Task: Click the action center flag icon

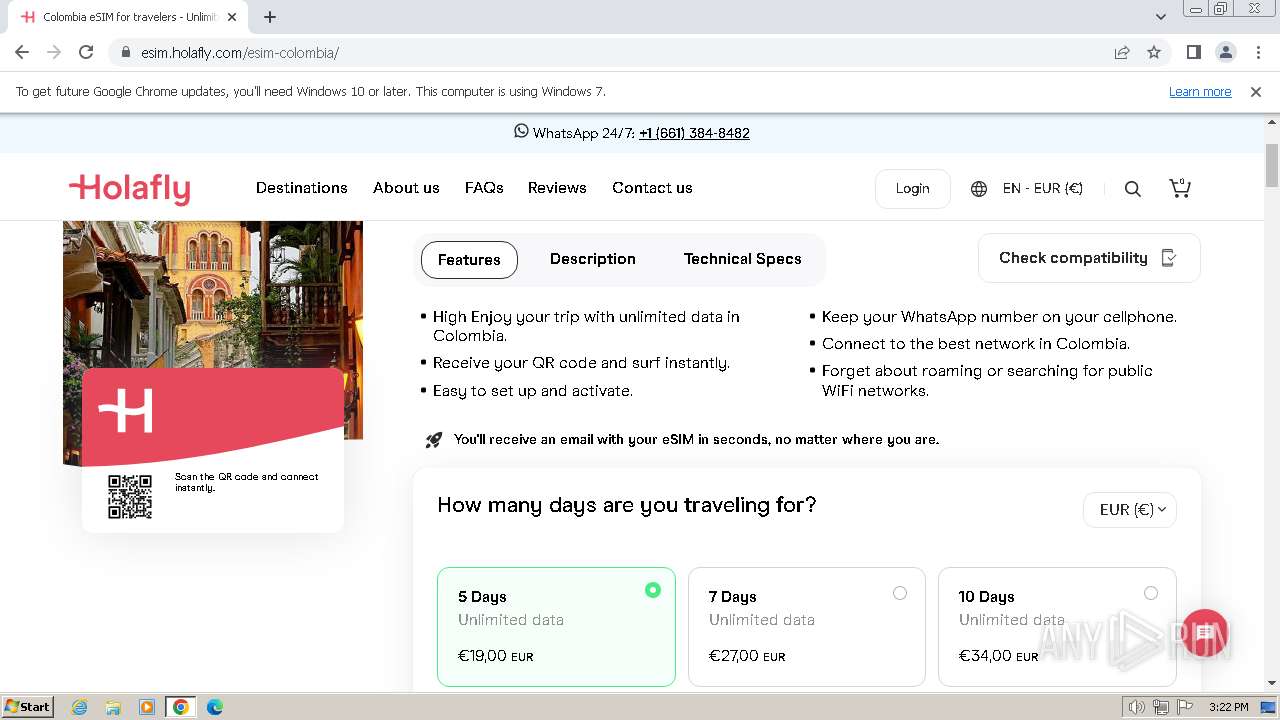Action: [x=1185, y=707]
